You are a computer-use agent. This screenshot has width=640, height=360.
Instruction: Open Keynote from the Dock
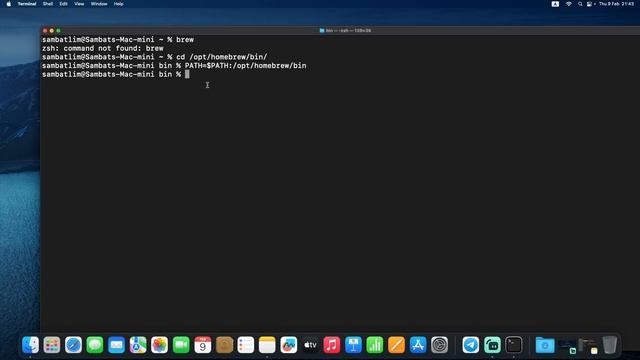[353, 345]
